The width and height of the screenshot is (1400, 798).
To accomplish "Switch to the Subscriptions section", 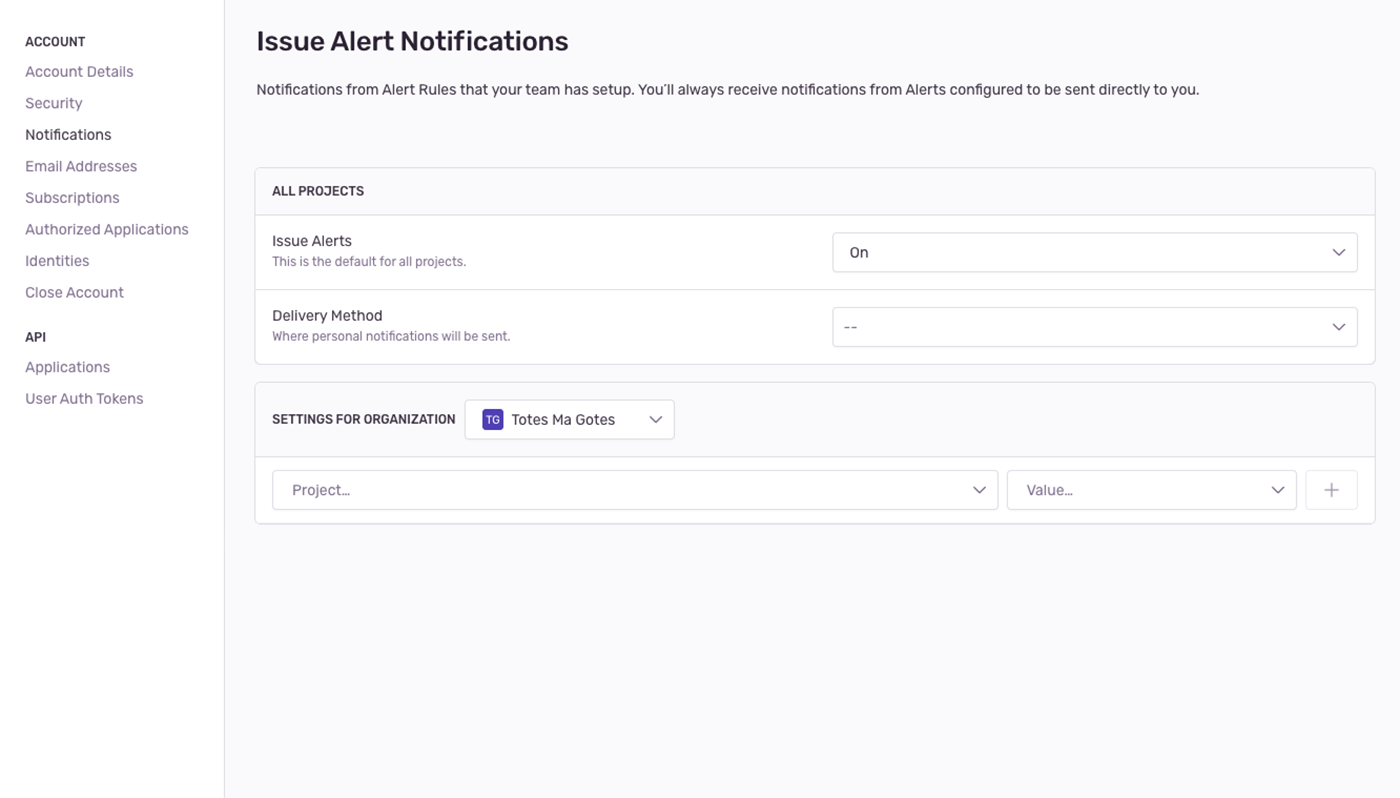I will click(72, 197).
